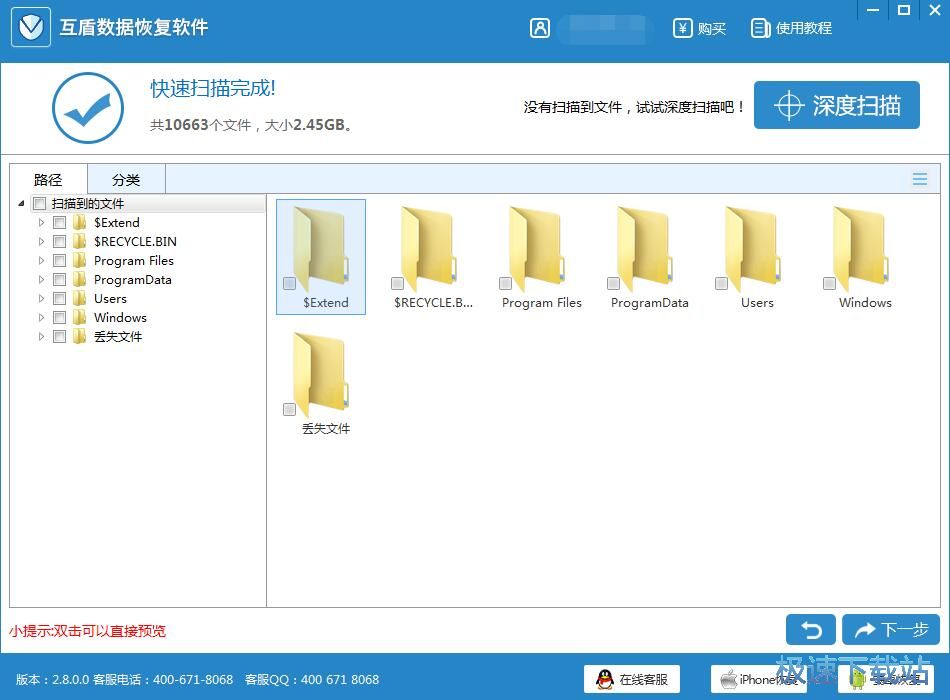This screenshot has width=950, height=700.
Task: Toggle the list view menu icon
Action: coord(920,179)
